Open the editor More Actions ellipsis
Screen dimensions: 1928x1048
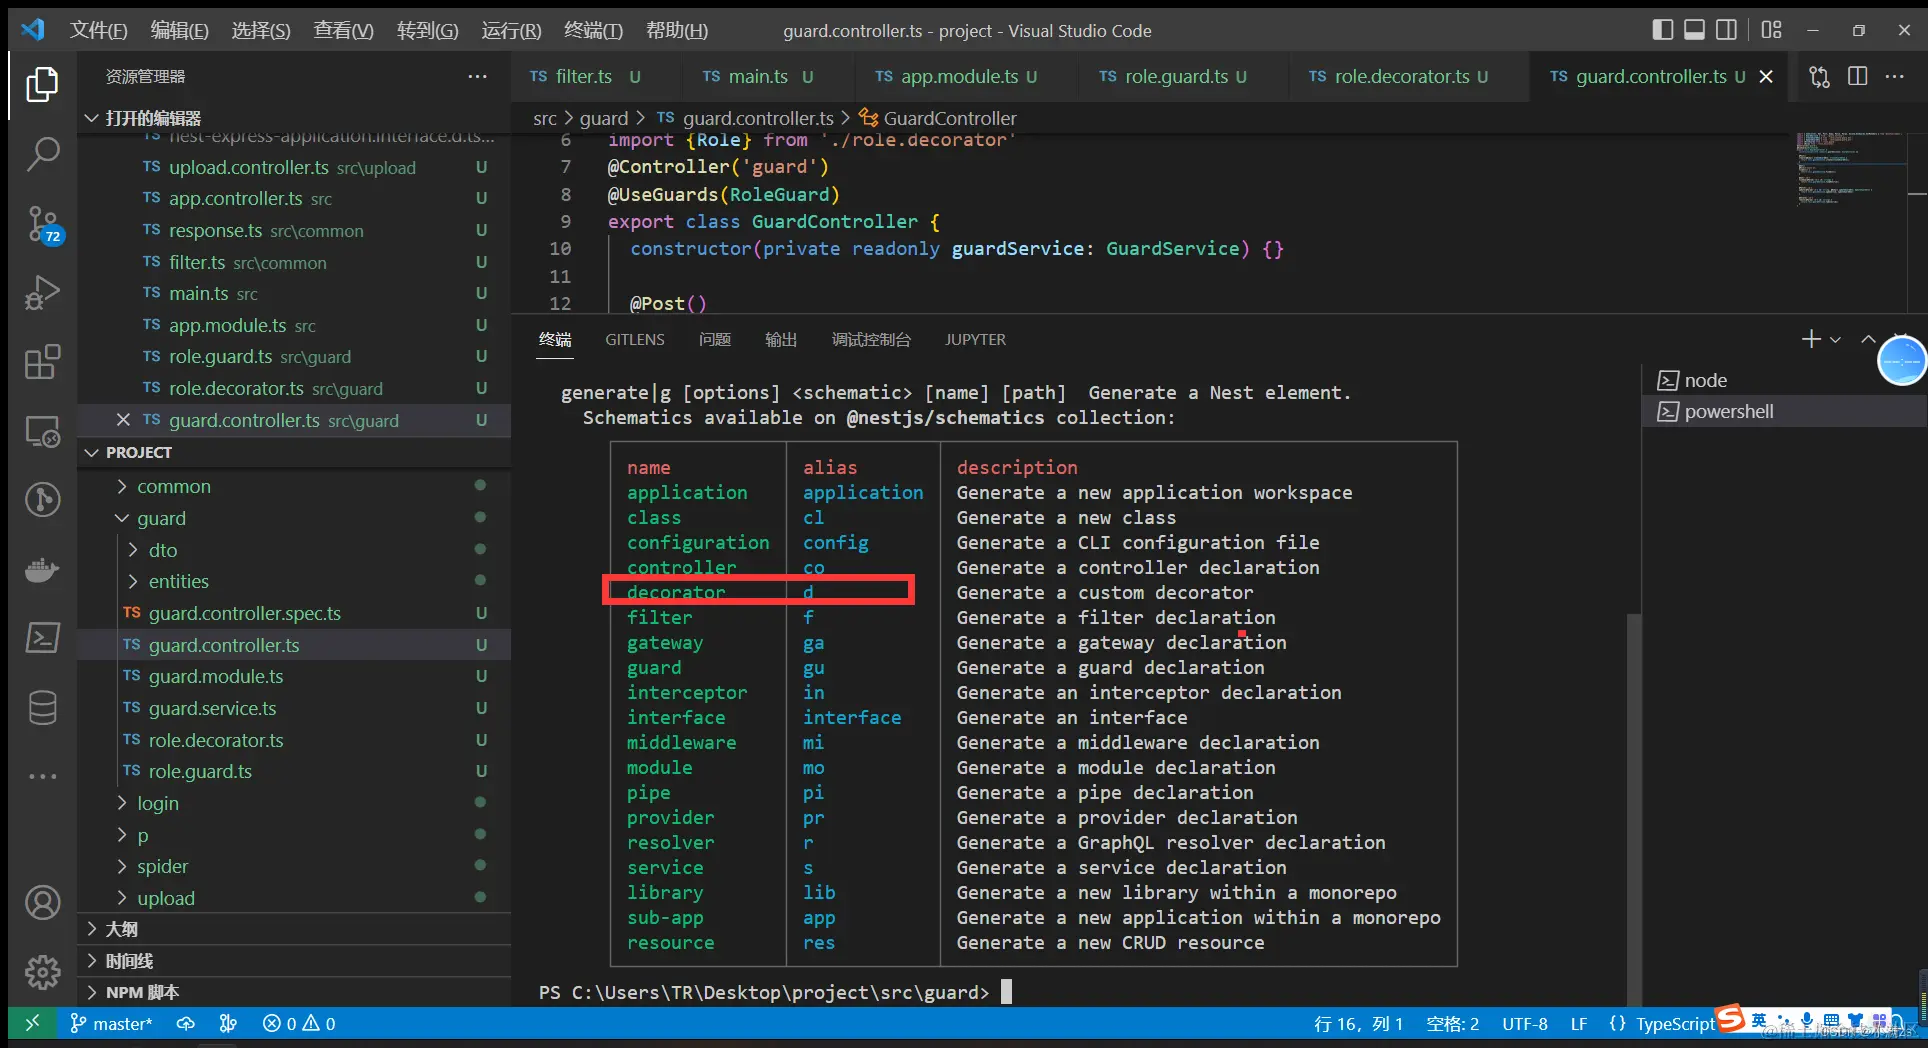[x=1895, y=77]
